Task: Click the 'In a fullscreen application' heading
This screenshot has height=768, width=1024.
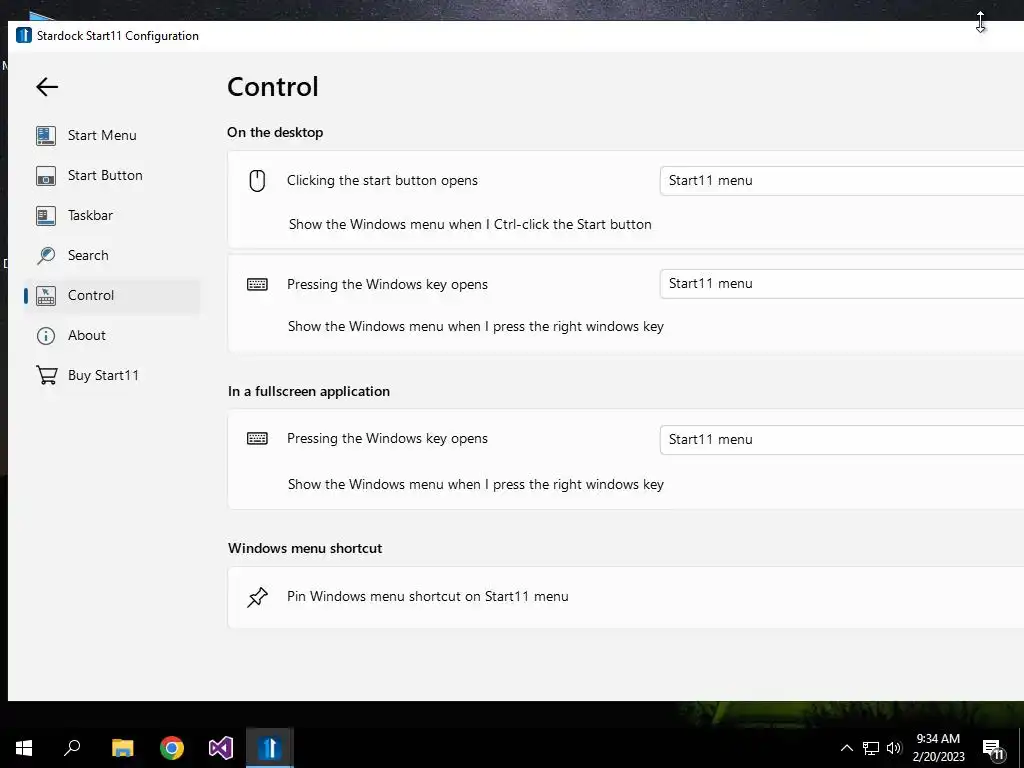Action: pos(308,391)
